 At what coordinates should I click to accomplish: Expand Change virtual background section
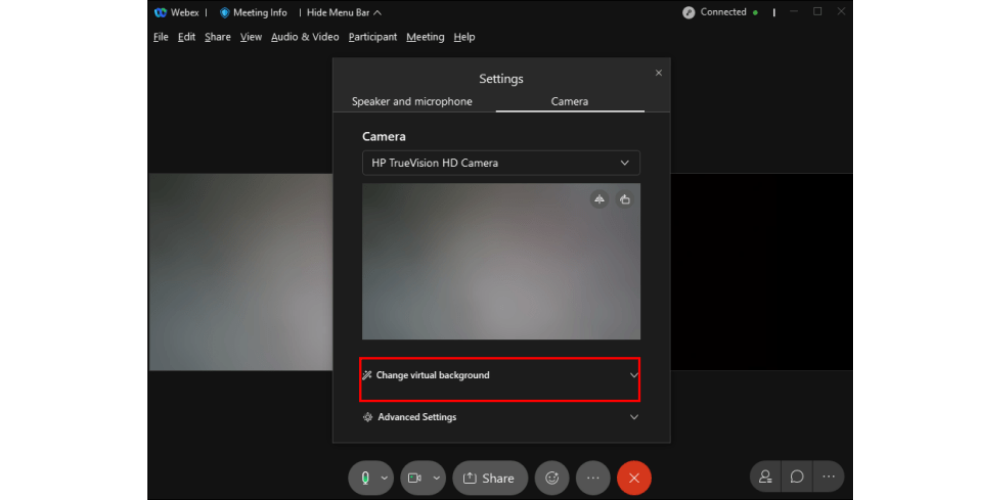[500, 375]
